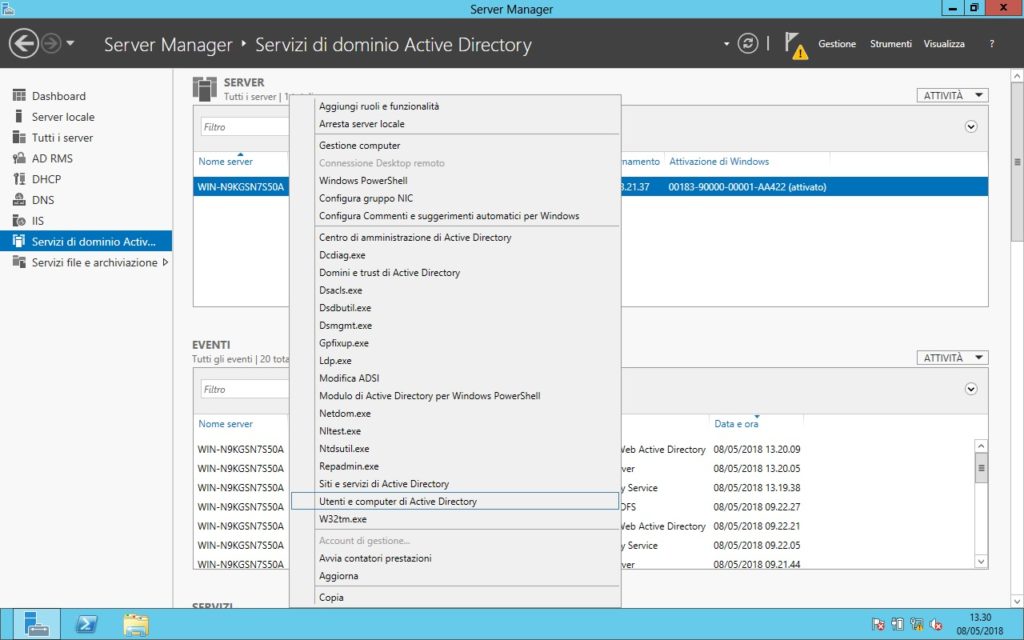The image size is (1024, 640).
Task: Click the server Filtro input field
Action: (x=245, y=127)
